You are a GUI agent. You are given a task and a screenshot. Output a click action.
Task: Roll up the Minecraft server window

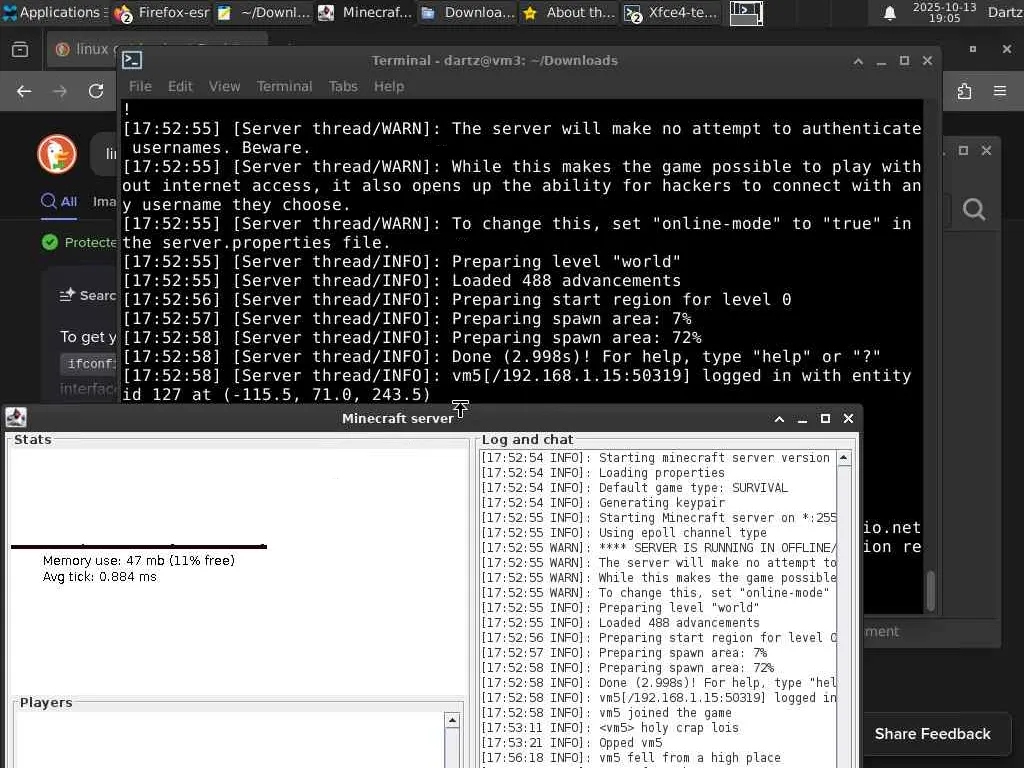coord(779,419)
